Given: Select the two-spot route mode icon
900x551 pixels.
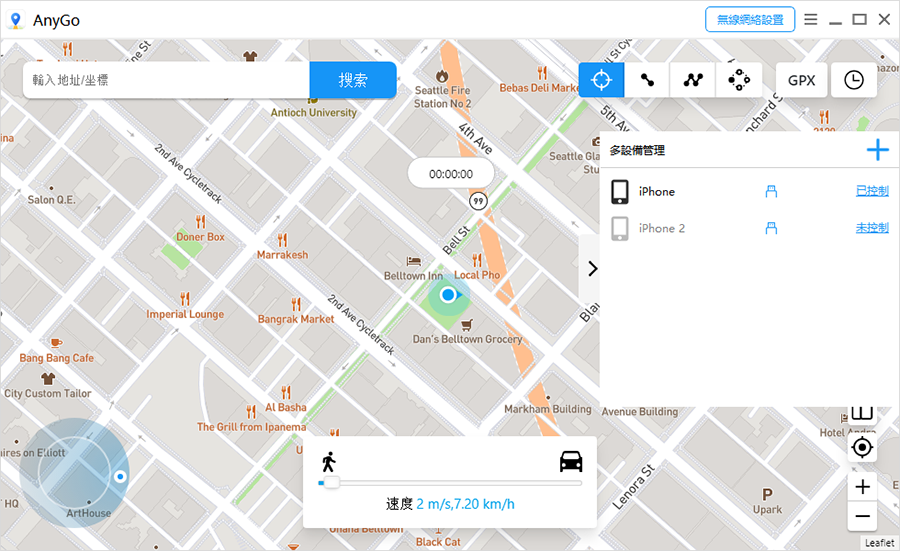Looking at the screenshot, I should coord(647,80).
